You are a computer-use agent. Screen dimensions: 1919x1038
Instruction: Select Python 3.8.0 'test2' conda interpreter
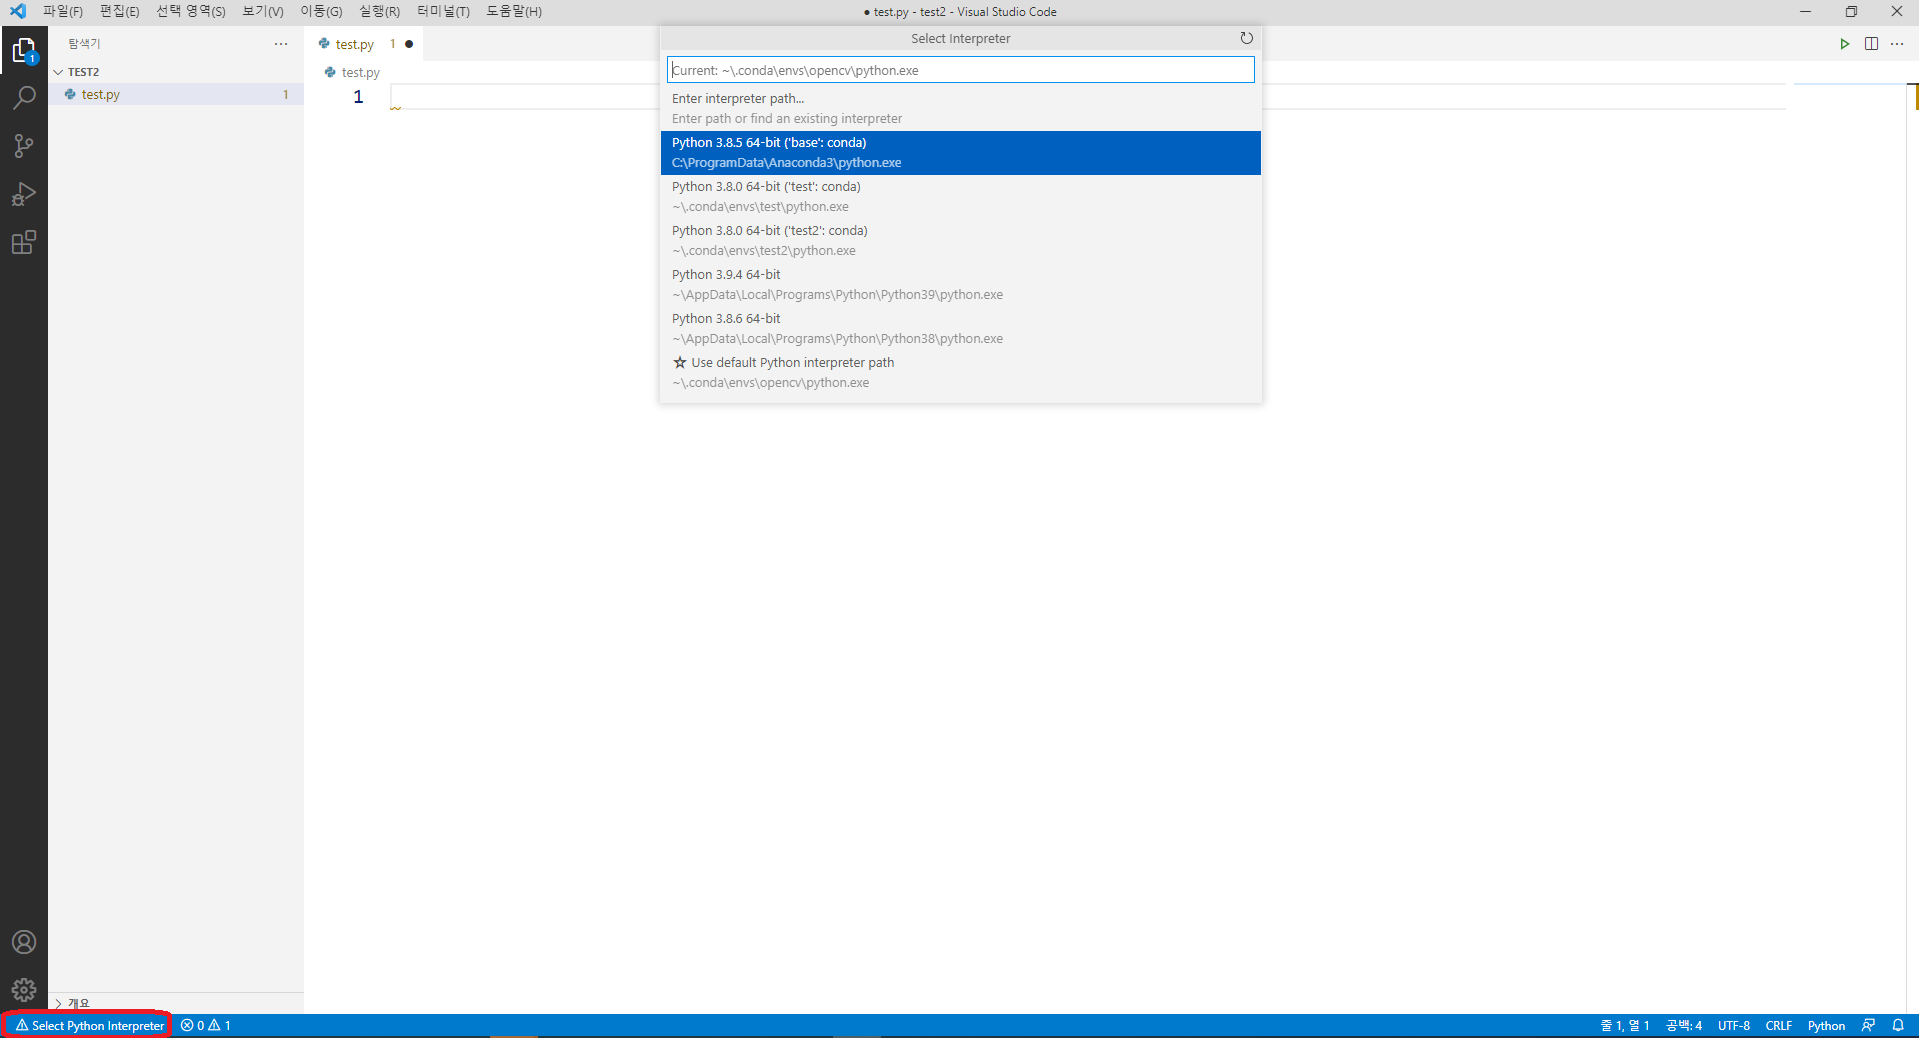tap(960, 240)
